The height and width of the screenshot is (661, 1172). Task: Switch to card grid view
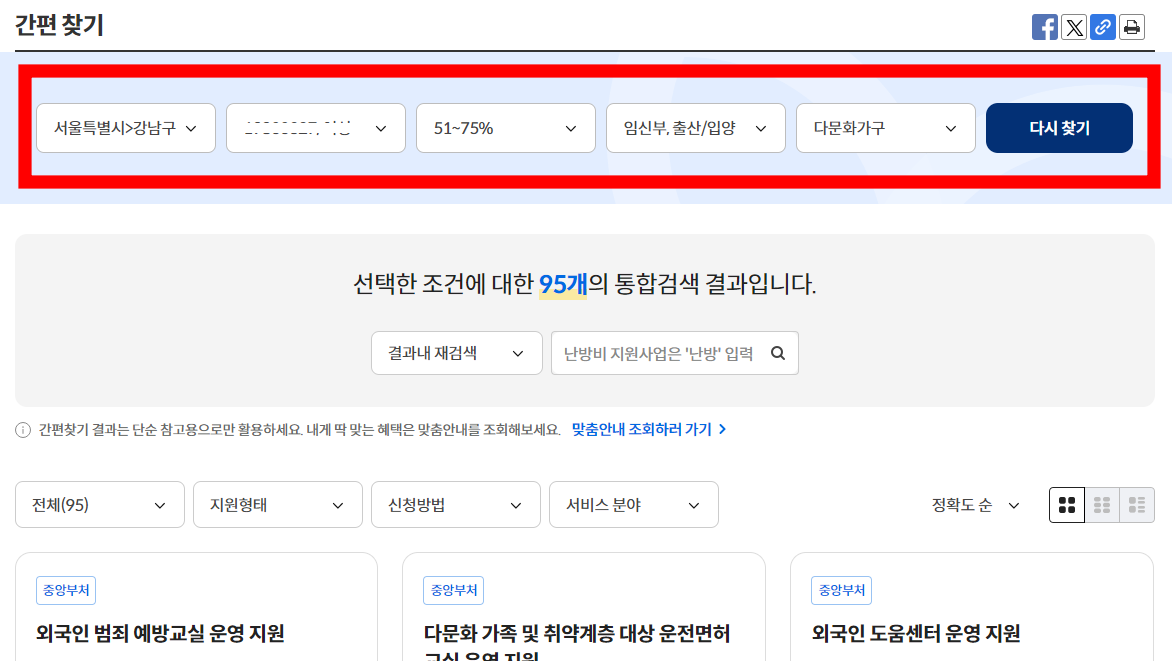click(x=1067, y=505)
